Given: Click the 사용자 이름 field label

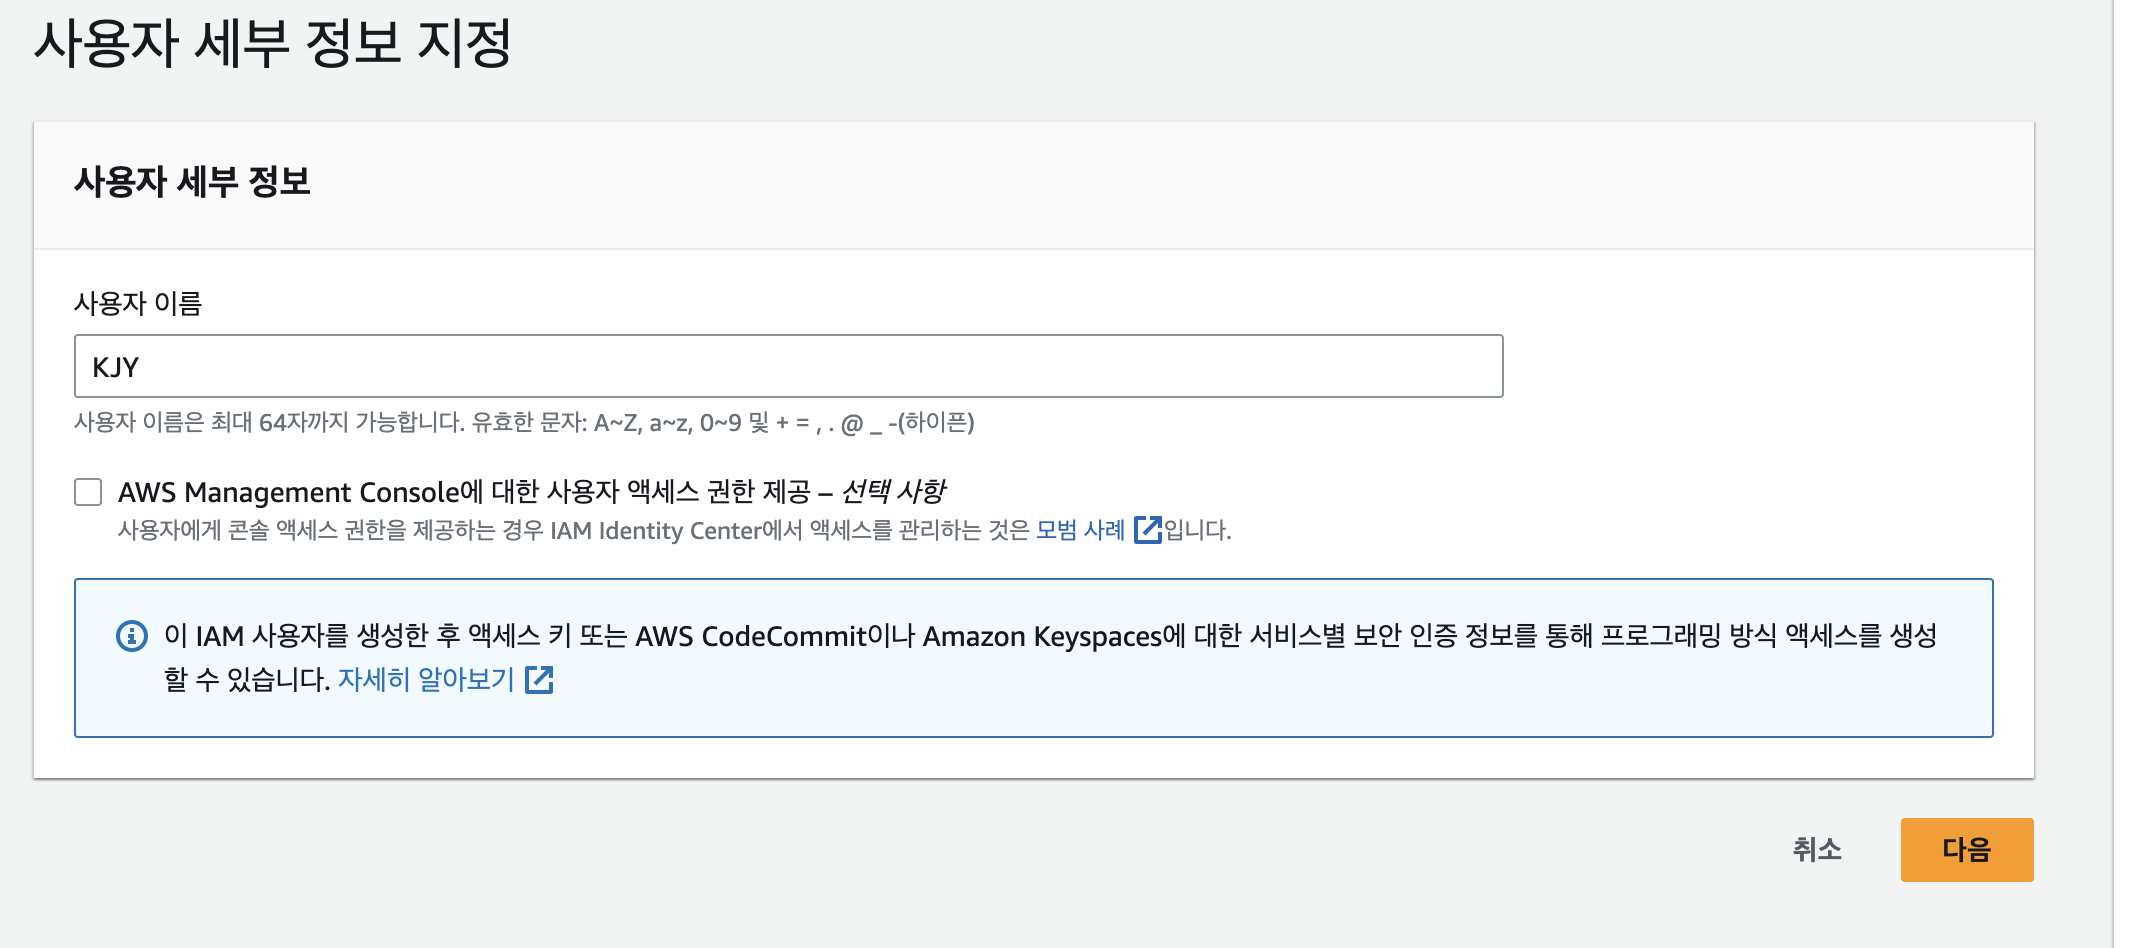Looking at the screenshot, I should tap(138, 303).
